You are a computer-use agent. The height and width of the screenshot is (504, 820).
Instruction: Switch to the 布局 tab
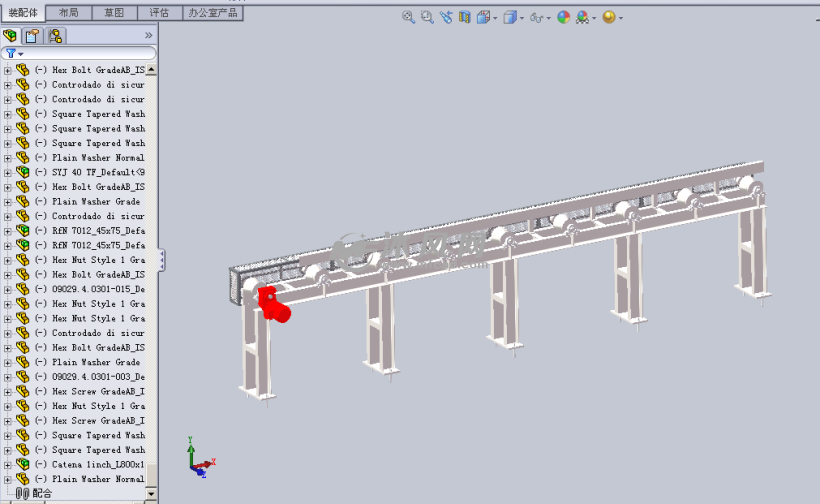69,13
